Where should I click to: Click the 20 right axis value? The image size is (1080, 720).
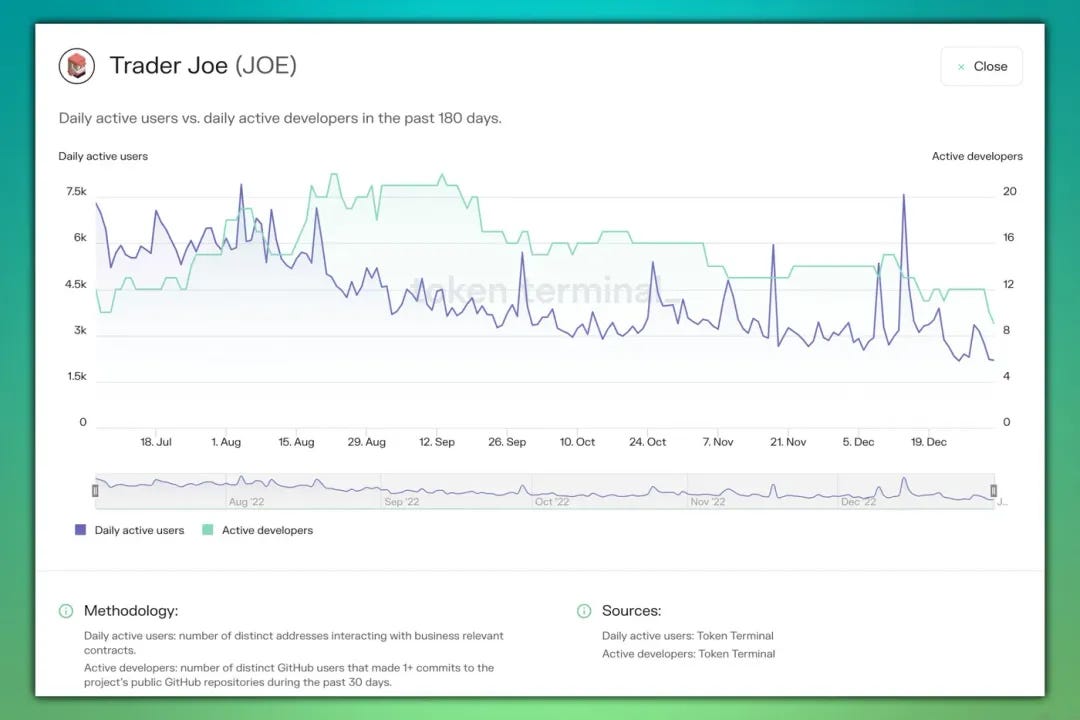(1009, 192)
